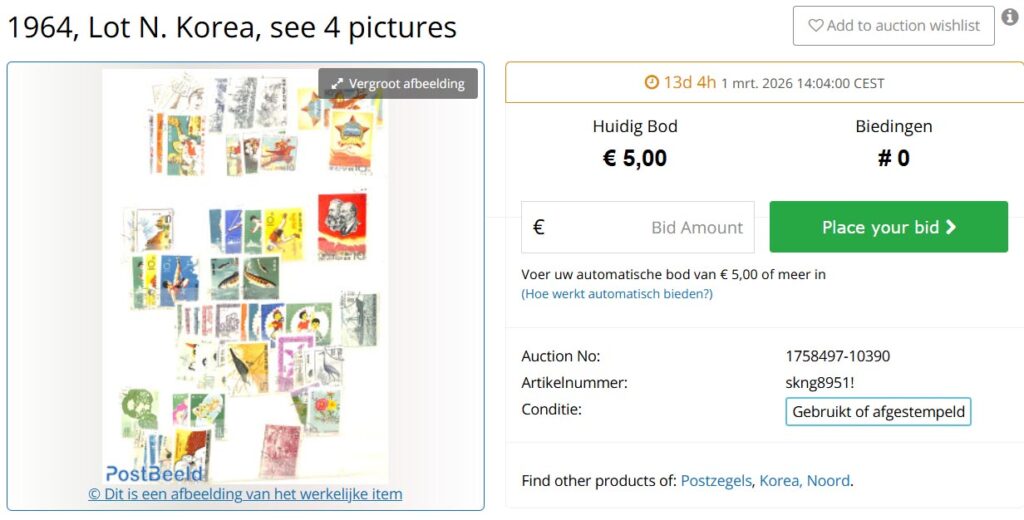Click the current bid amount € 5,00
This screenshot has width=1024, height=520.
coord(635,158)
